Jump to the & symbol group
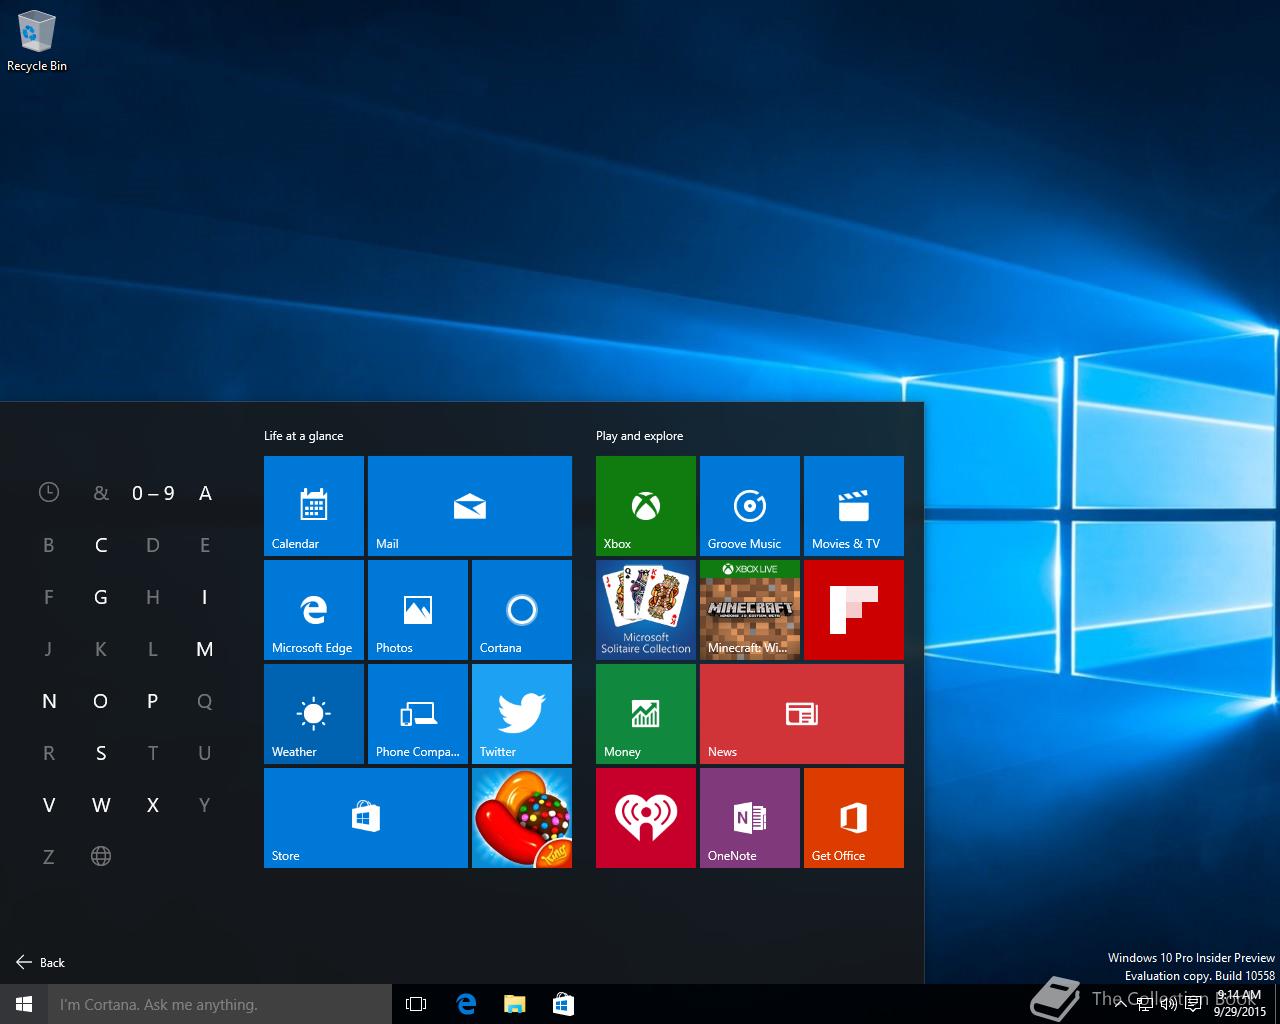Image resolution: width=1280 pixels, height=1024 pixels. (x=101, y=493)
